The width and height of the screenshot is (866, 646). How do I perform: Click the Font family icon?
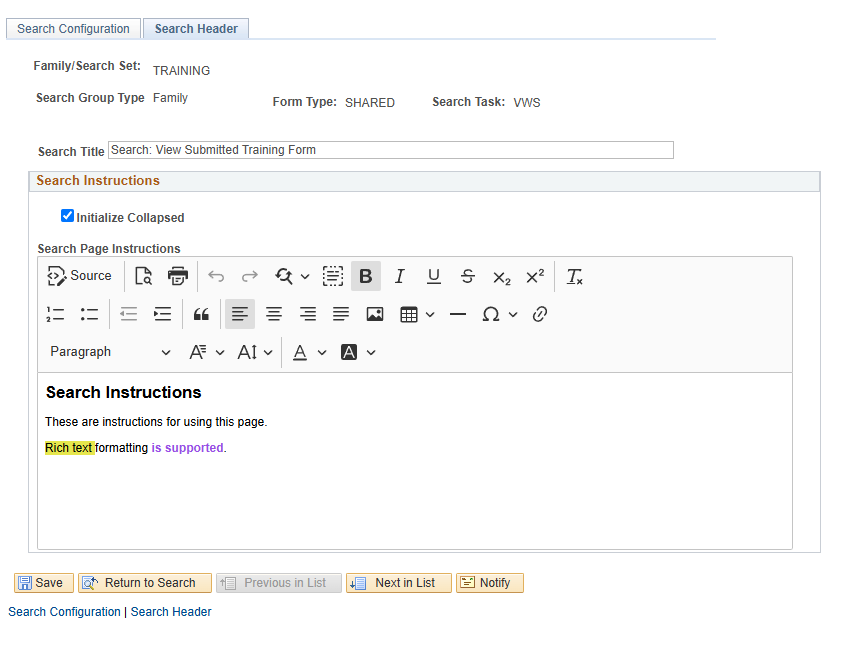click(198, 352)
